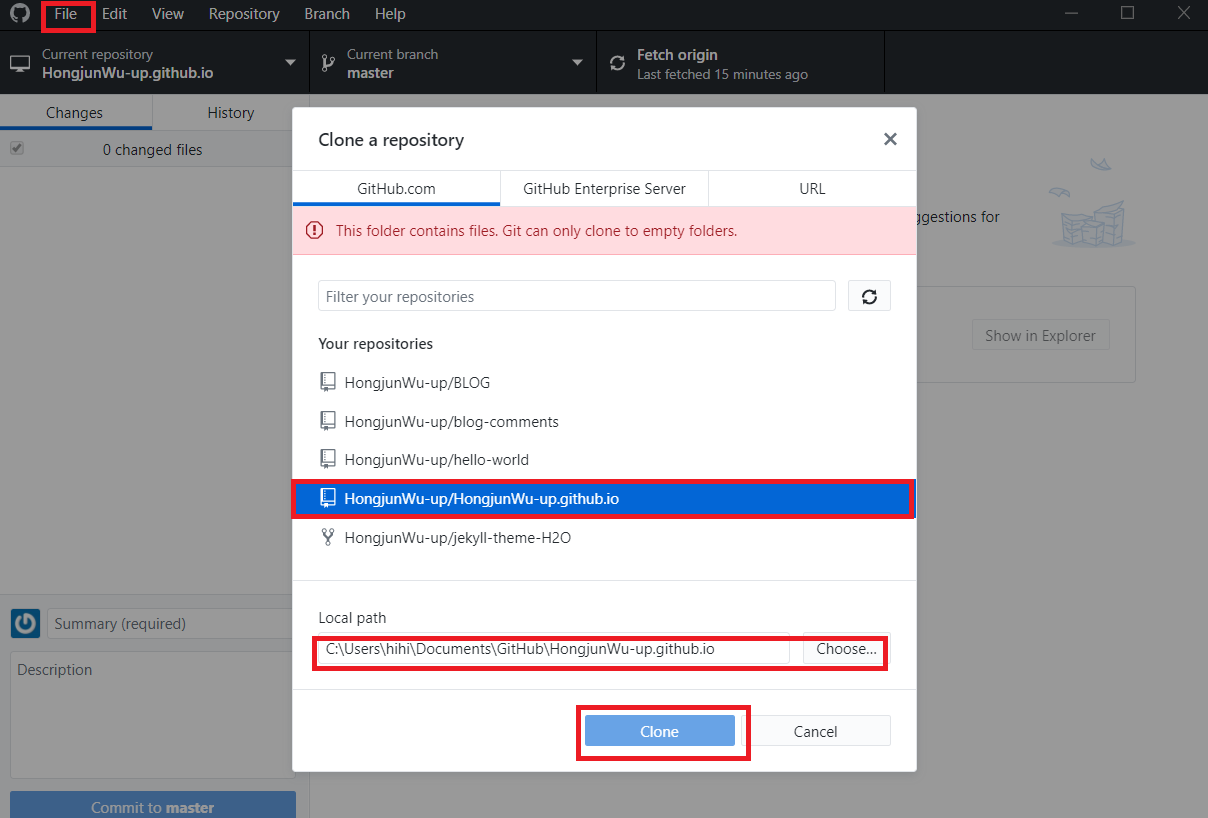
Task: Click the 'Your repositories' heading
Action: 375,344
